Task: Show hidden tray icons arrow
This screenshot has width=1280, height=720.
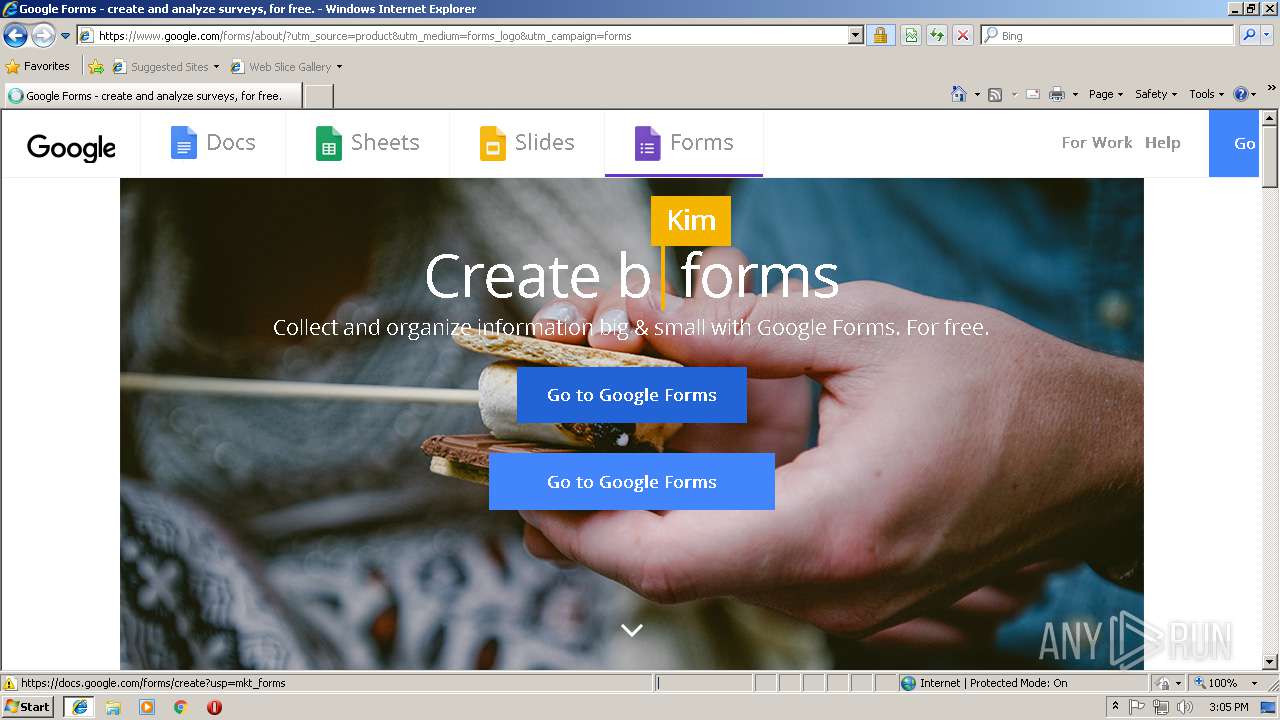Action: pyautogui.click(x=1115, y=707)
